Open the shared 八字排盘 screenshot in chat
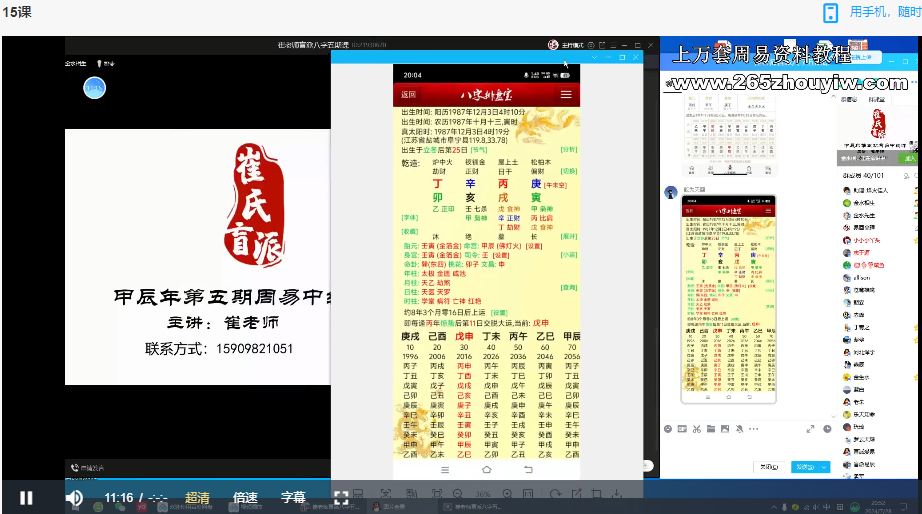The width and height of the screenshot is (922, 514). click(x=728, y=300)
